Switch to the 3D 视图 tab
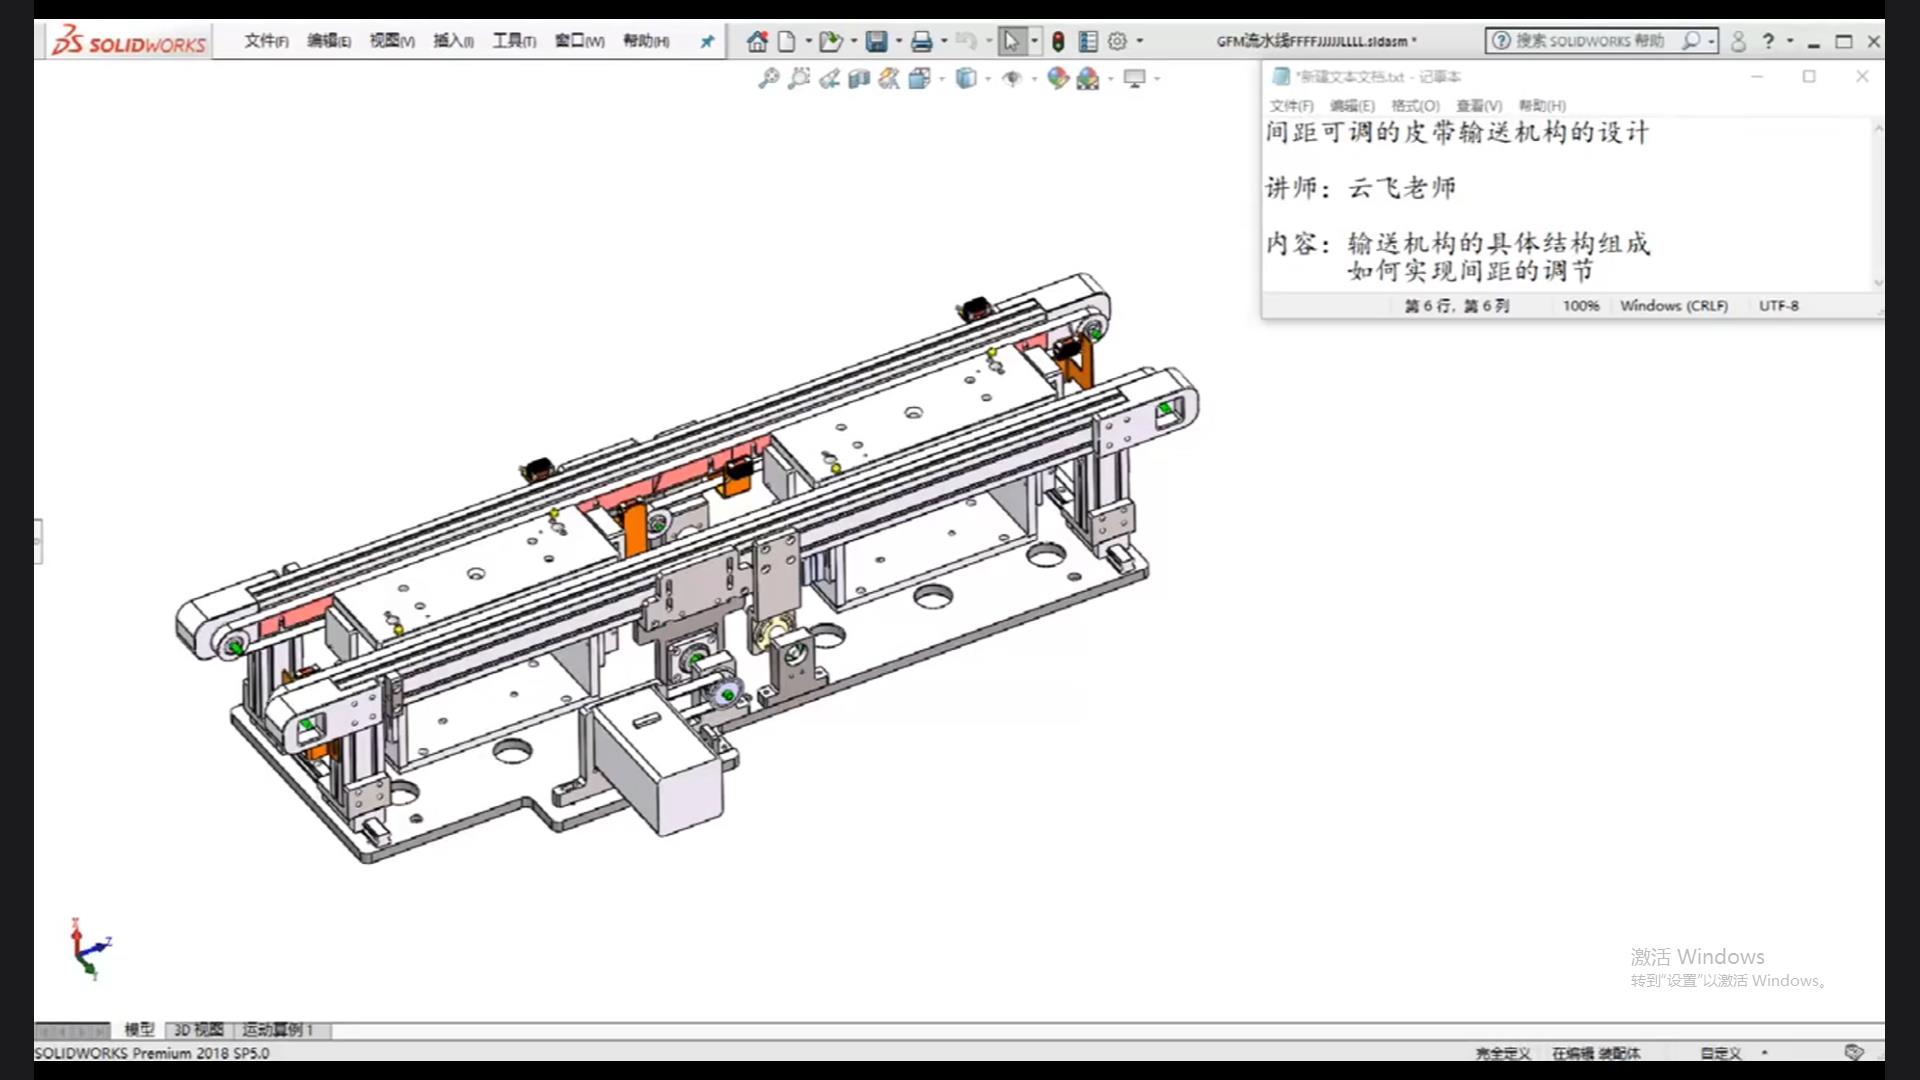This screenshot has height=1080, width=1920. pyautogui.click(x=198, y=1029)
